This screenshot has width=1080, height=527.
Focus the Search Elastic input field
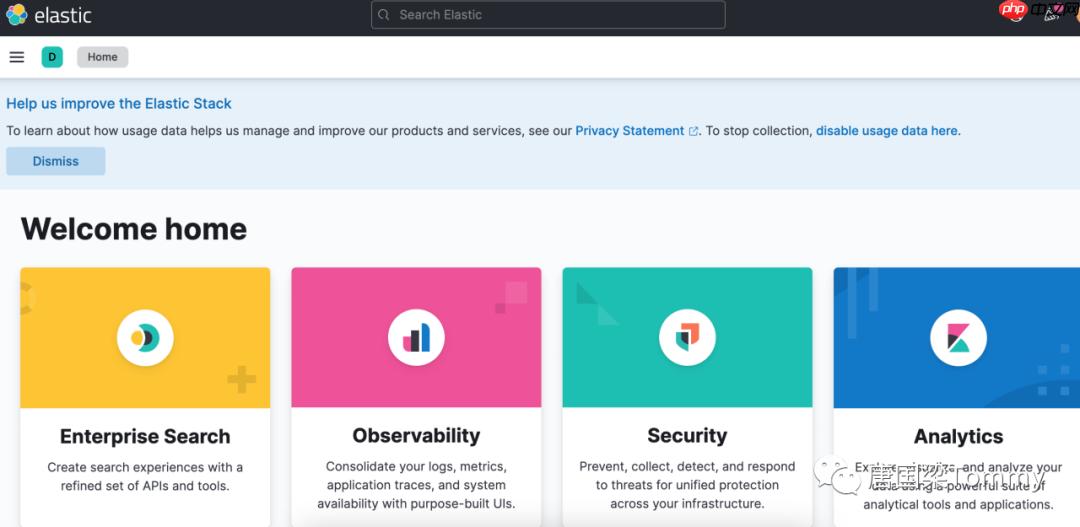coord(550,15)
